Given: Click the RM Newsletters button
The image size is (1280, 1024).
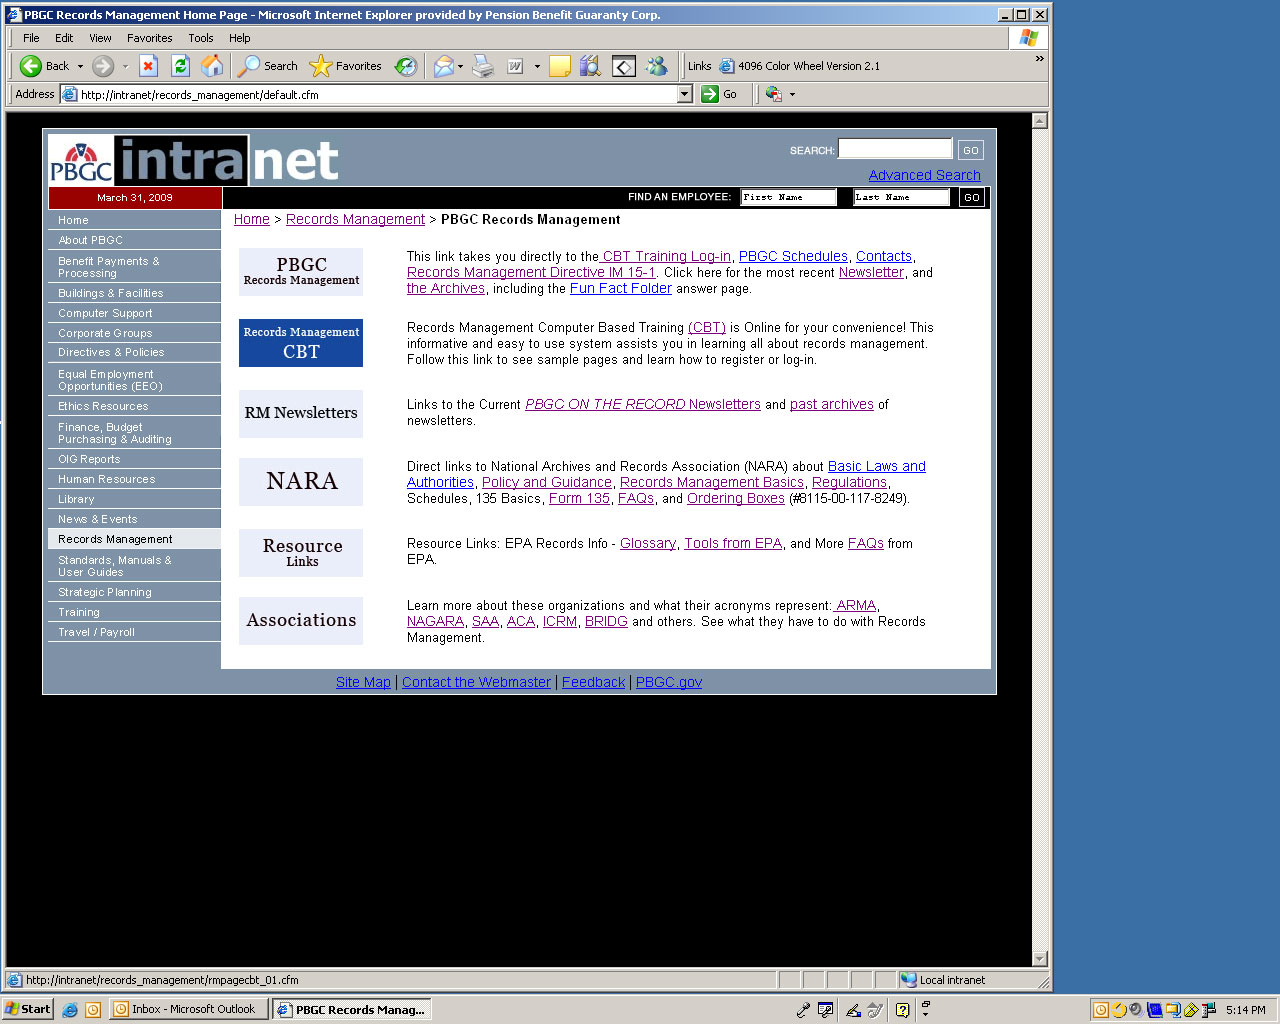Looking at the screenshot, I should tap(301, 413).
